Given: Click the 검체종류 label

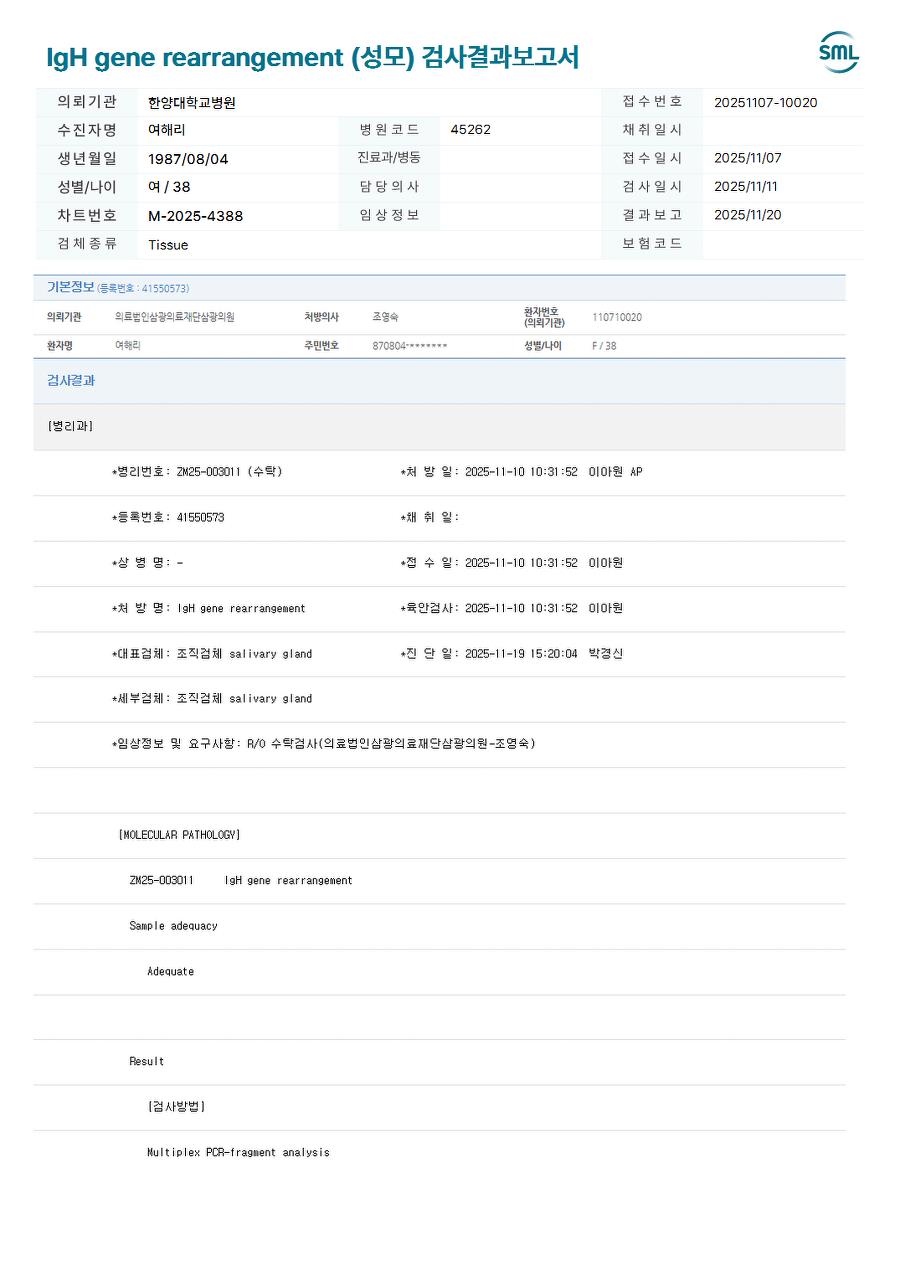Looking at the screenshot, I should [87, 243].
